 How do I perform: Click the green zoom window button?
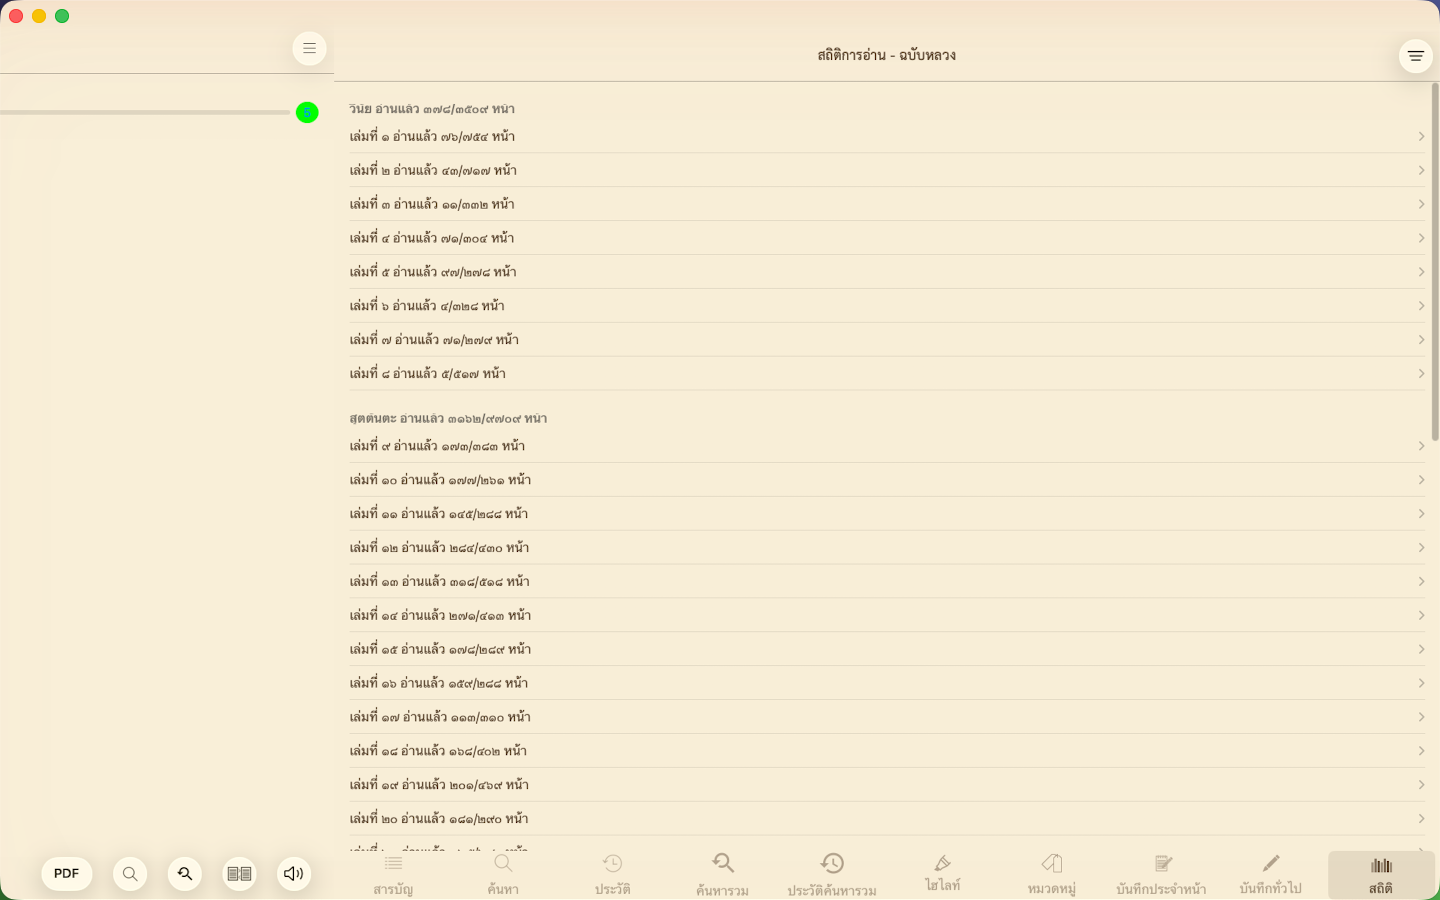(62, 16)
